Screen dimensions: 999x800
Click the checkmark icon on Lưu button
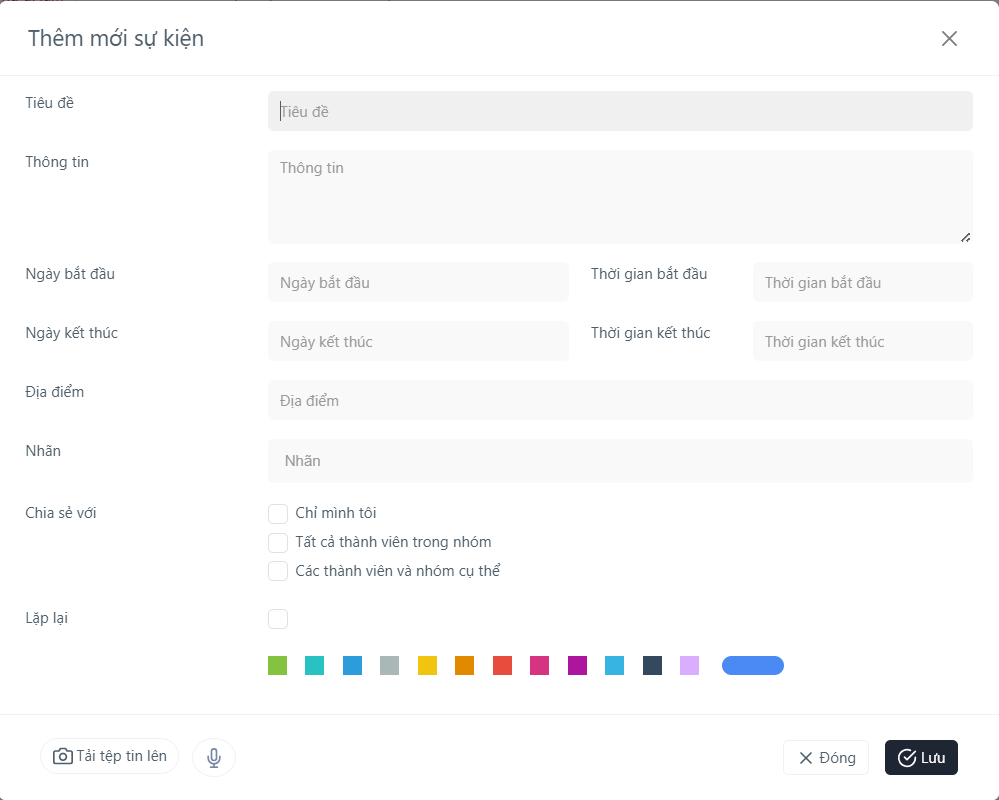(x=907, y=758)
